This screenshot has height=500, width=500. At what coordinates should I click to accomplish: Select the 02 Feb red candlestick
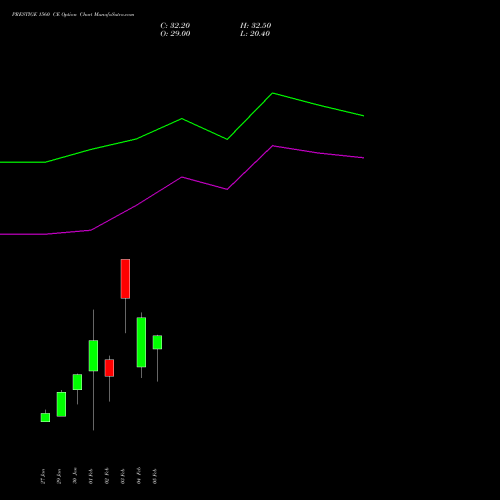[x=109, y=368]
